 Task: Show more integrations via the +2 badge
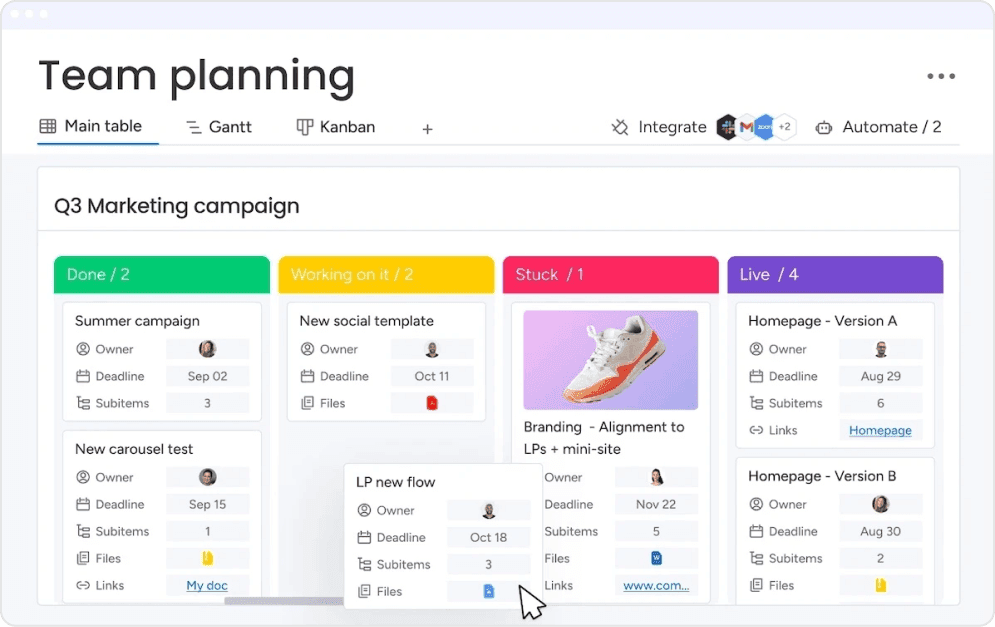(785, 126)
